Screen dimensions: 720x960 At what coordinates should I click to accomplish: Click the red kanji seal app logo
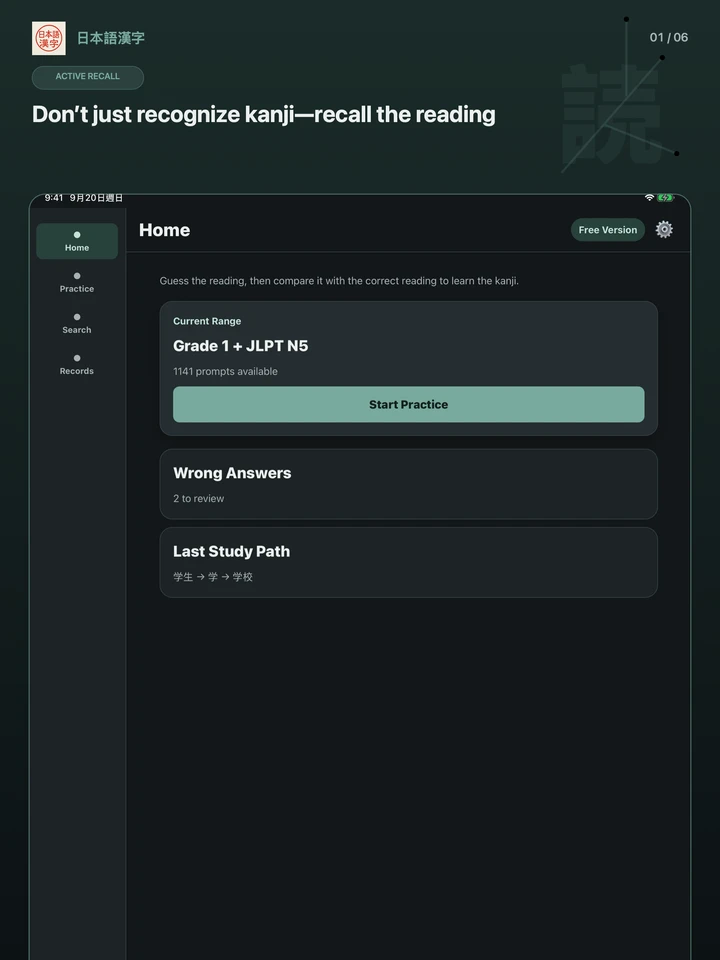[x=49, y=38]
